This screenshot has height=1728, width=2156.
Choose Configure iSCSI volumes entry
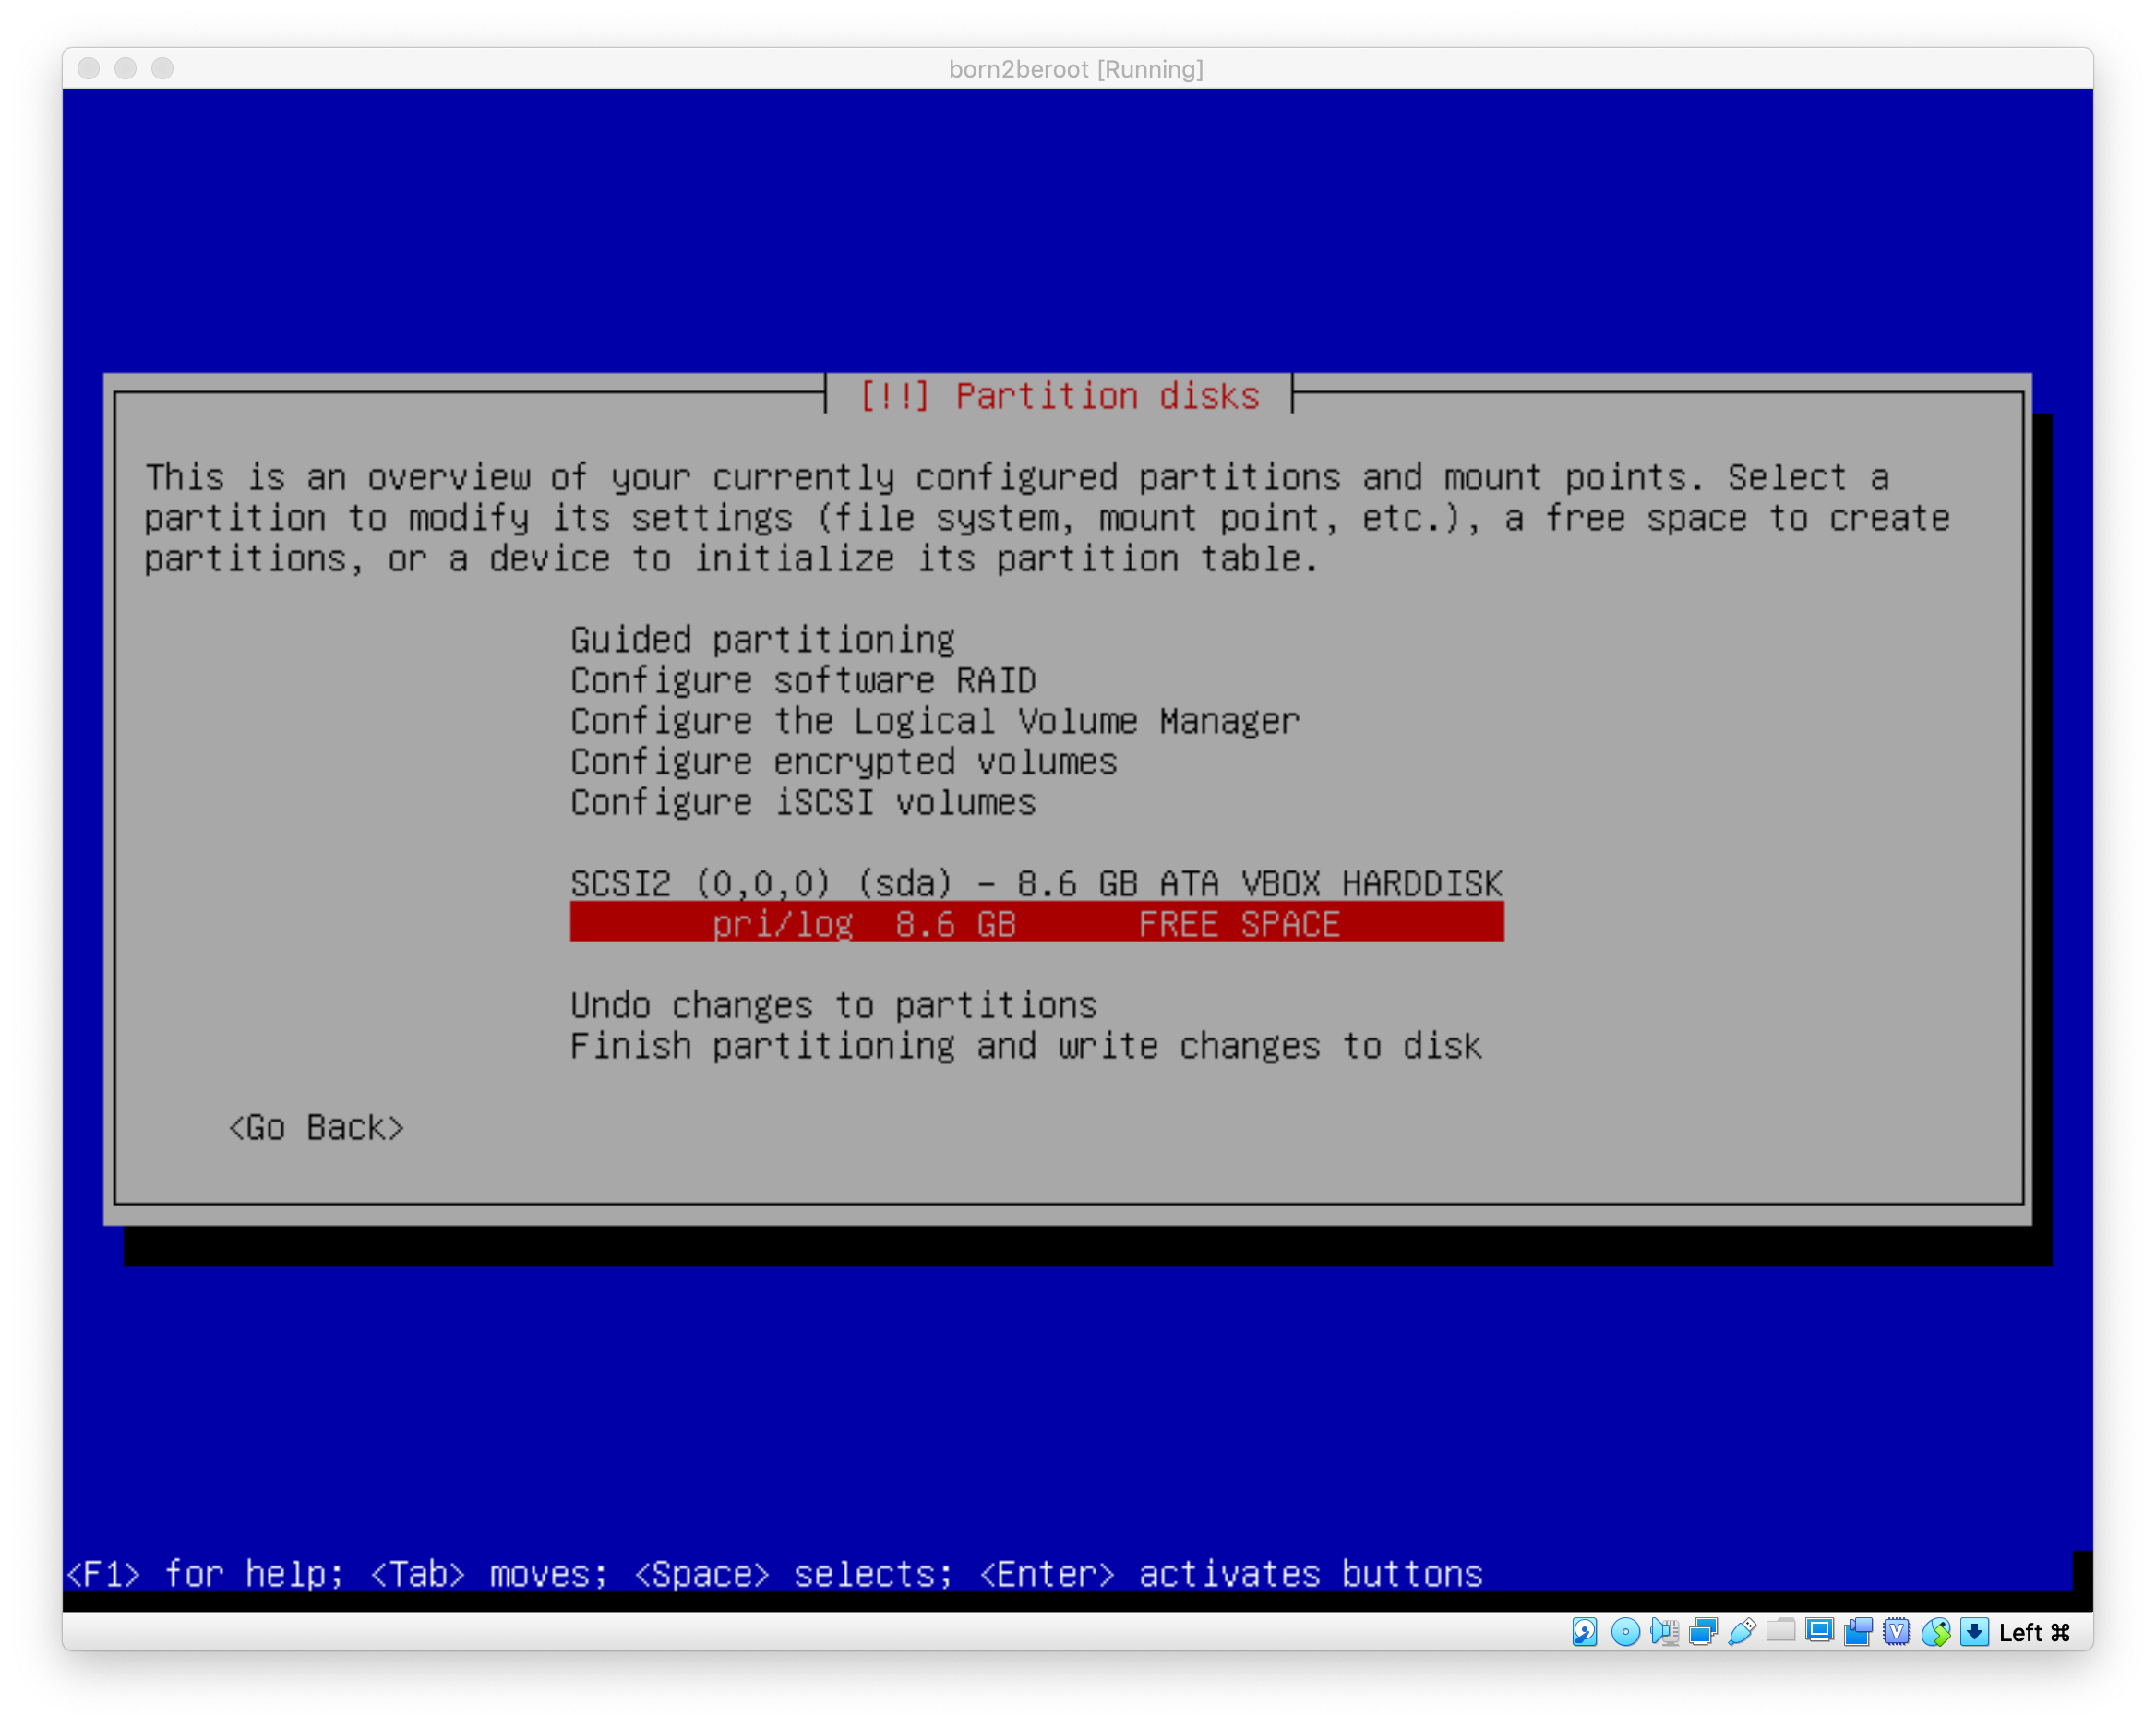pos(803,802)
